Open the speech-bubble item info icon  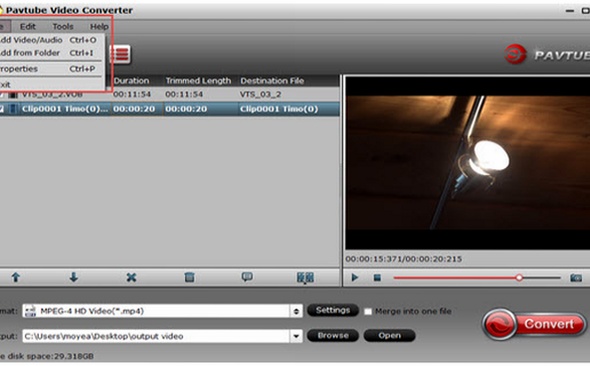tap(247, 278)
